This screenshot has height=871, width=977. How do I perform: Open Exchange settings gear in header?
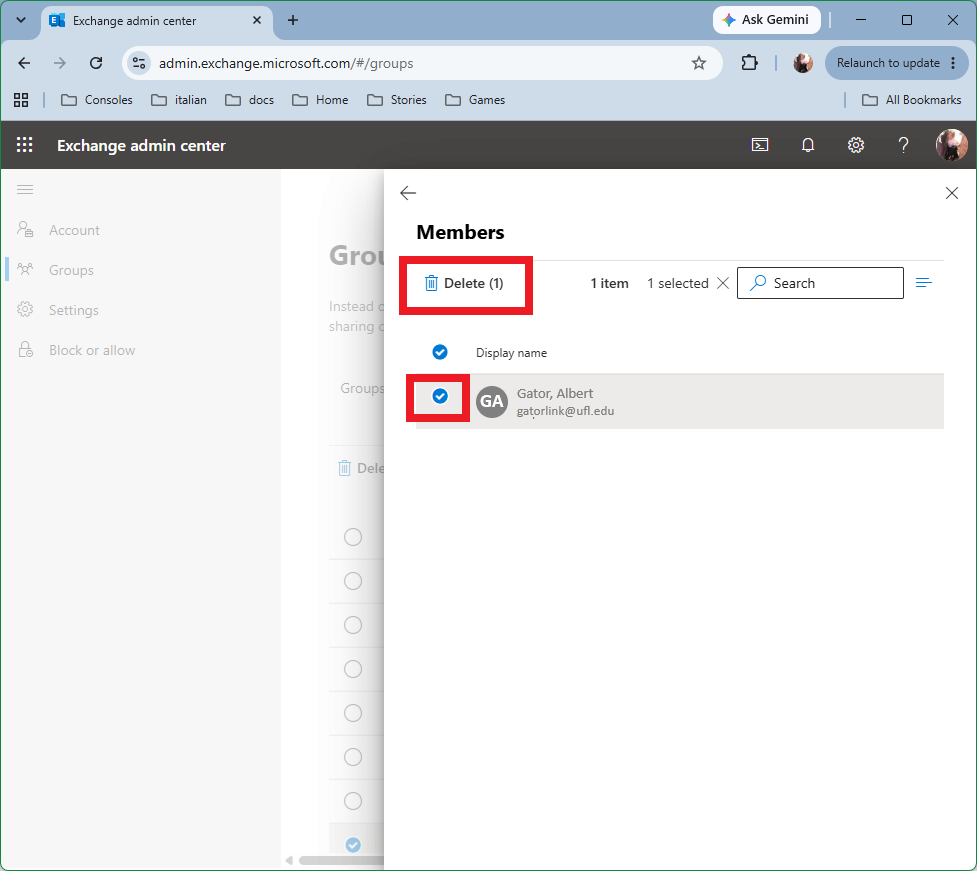click(x=855, y=145)
